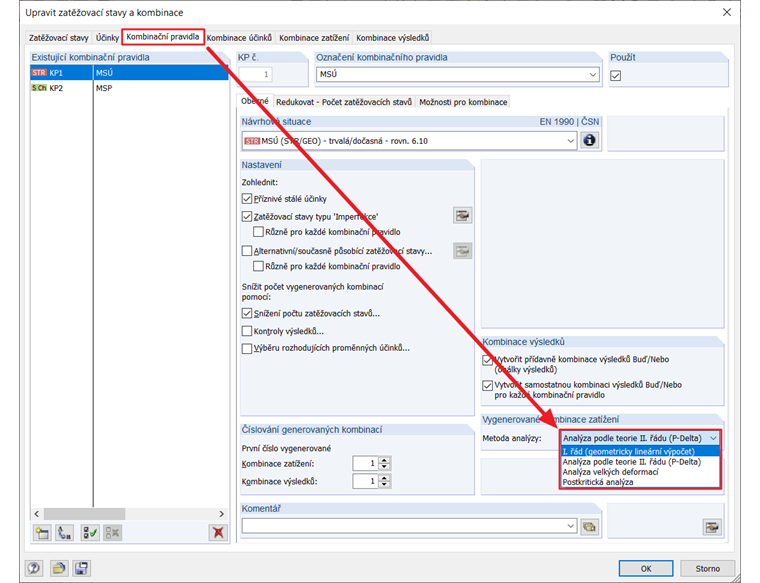Click into the Kombinace výsledků number field
This screenshot has width=760, height=583.
coord(365,481)
